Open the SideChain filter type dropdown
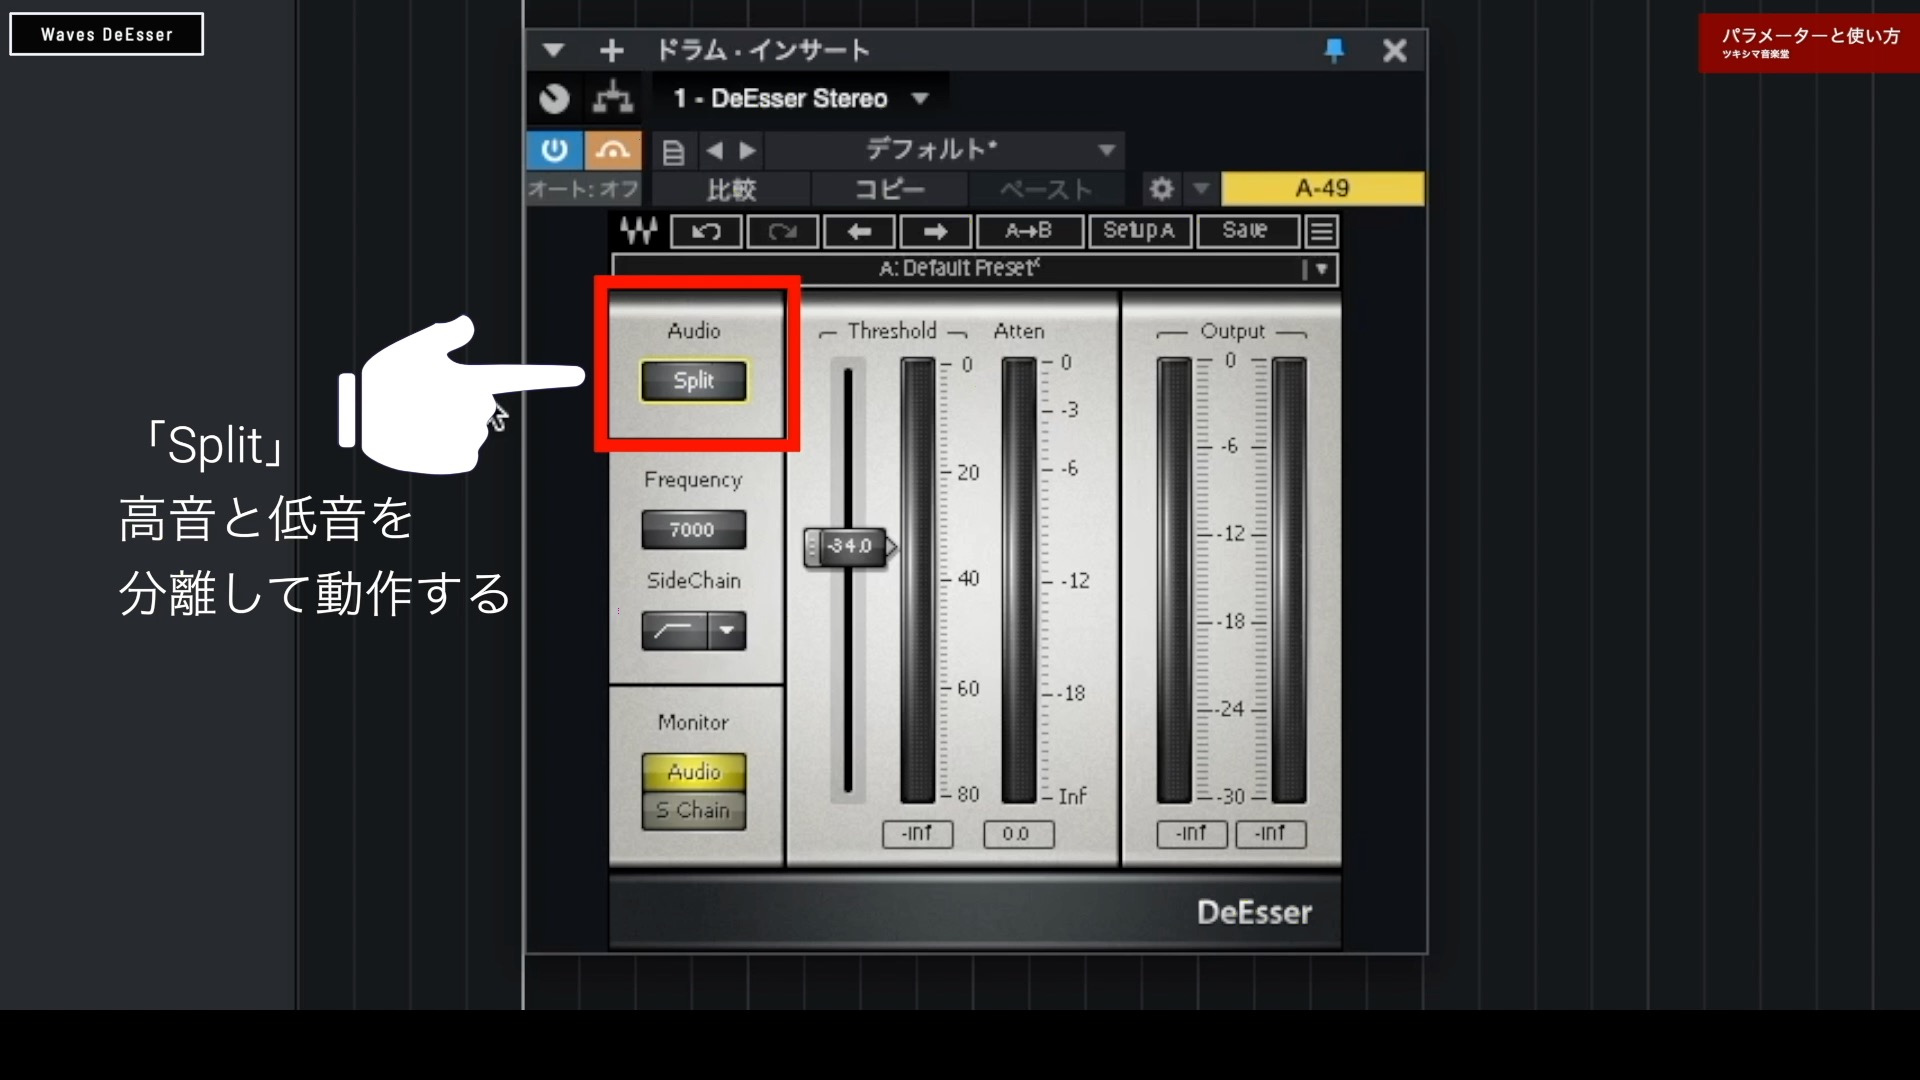Image resolution: width=1920 pixels, height=1080 pixels. click(728, 631)
